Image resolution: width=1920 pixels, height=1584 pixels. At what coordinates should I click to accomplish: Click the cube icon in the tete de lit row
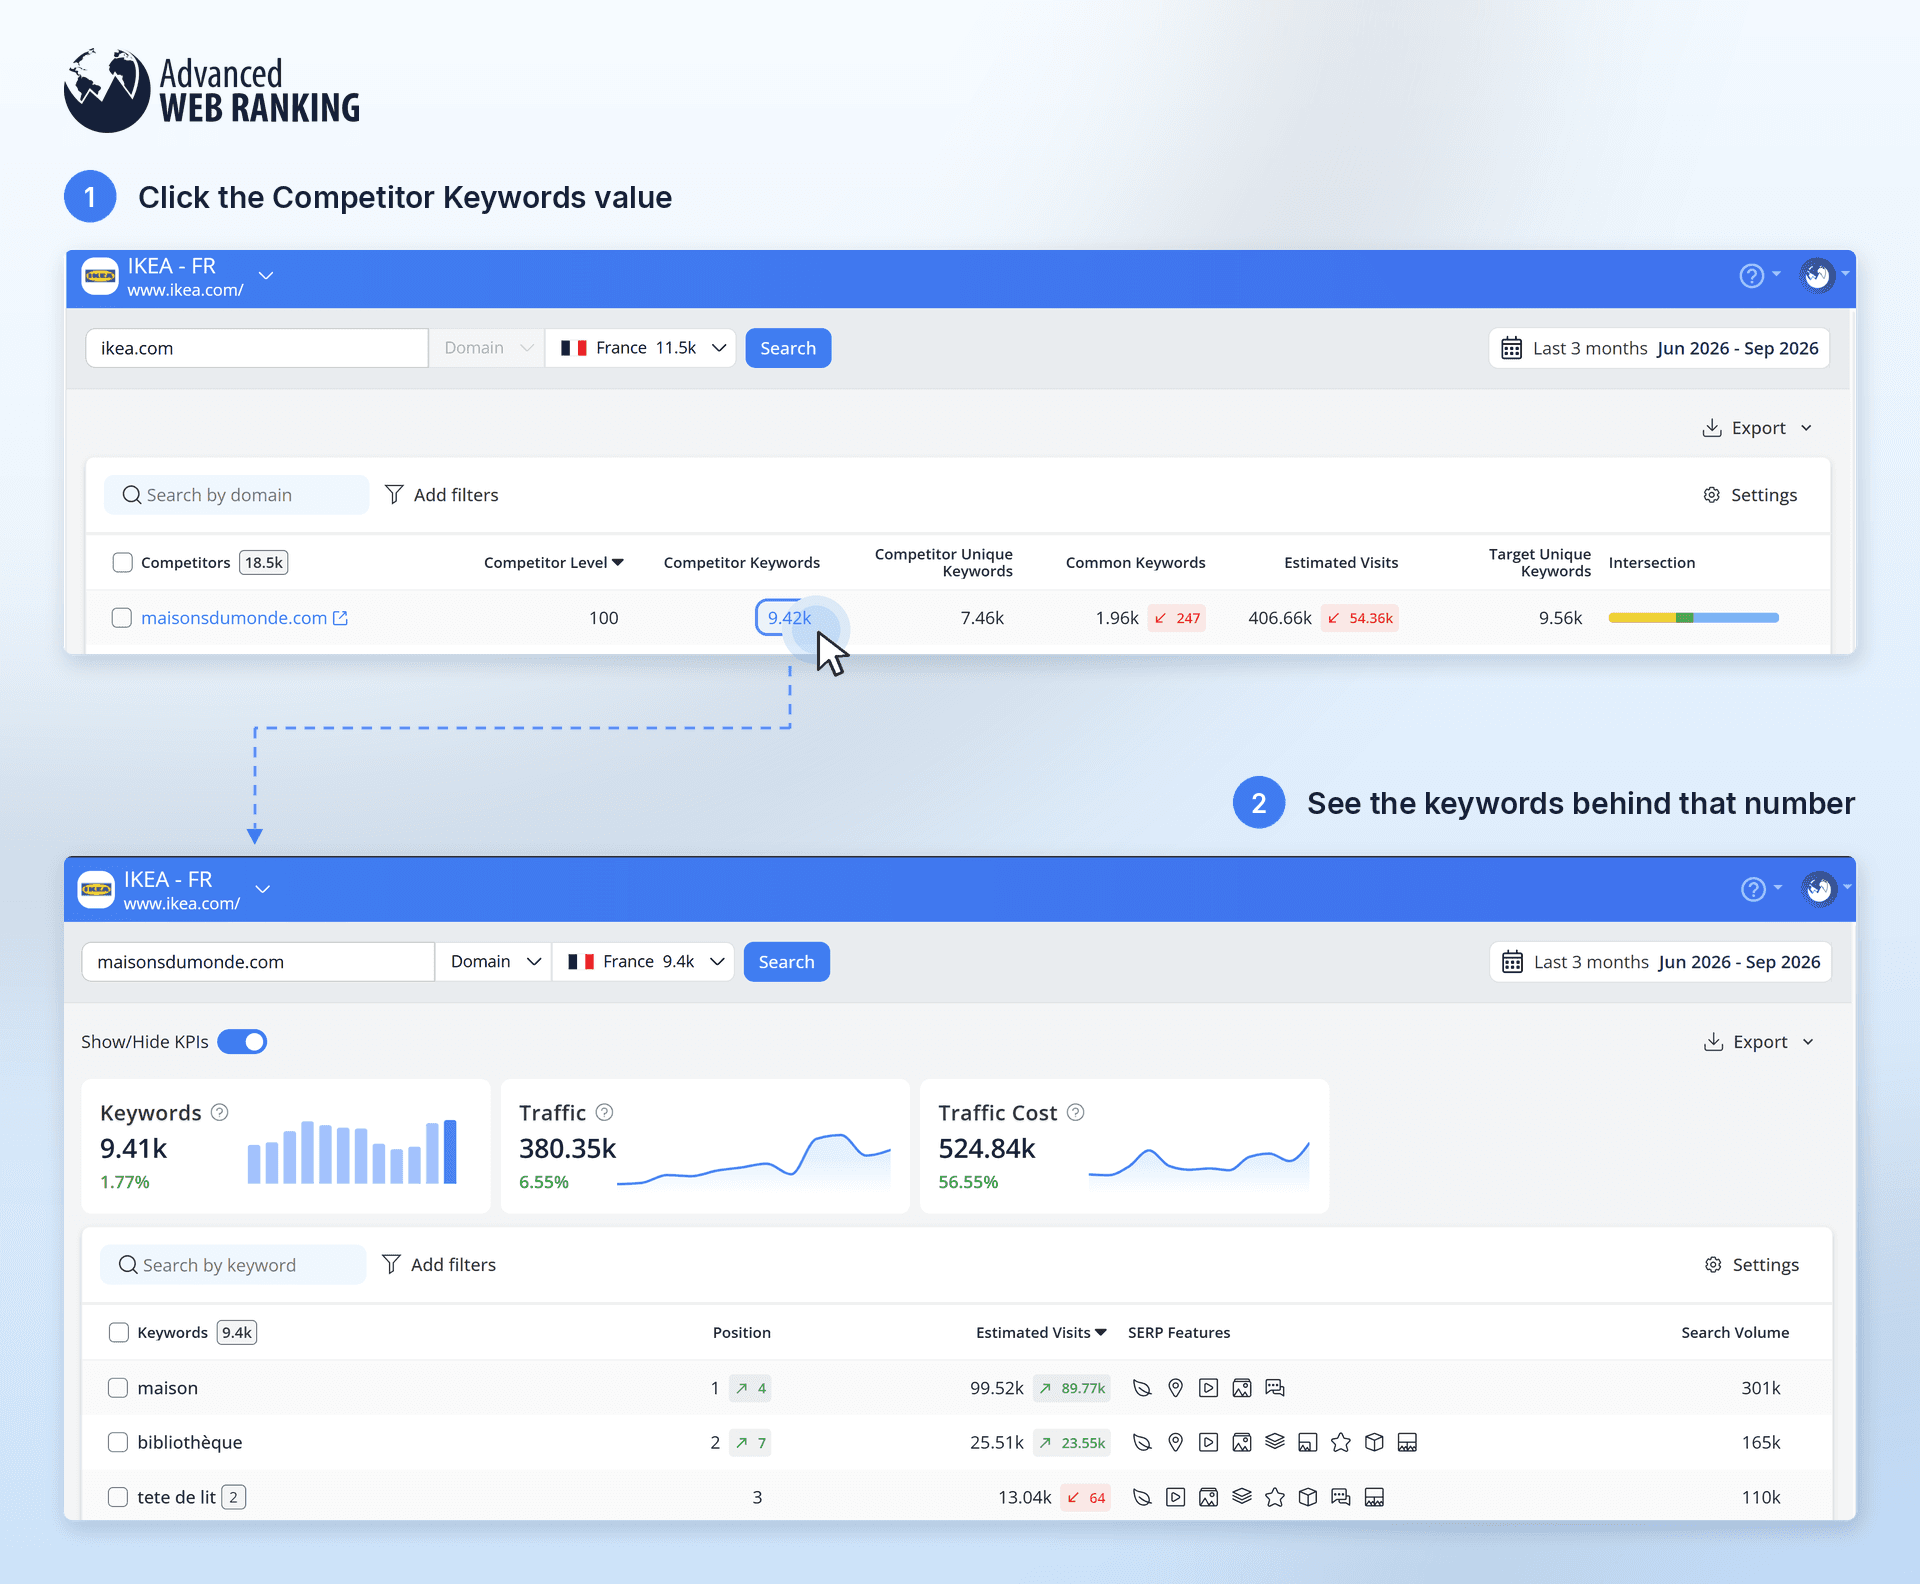click(1308, 1497)
